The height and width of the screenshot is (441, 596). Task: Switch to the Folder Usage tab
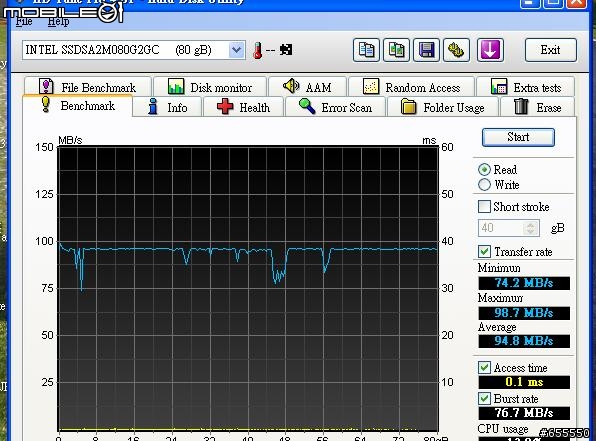coord(443,107)
